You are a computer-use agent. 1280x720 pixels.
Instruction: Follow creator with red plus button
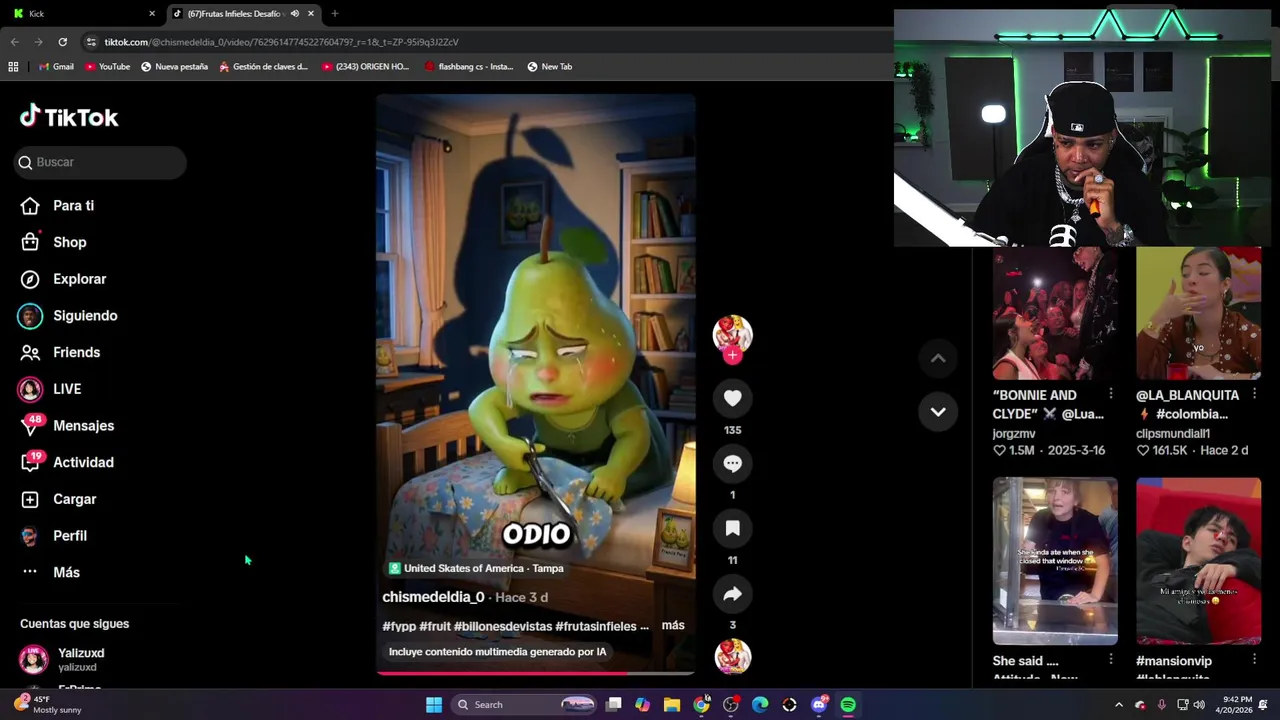732,356
